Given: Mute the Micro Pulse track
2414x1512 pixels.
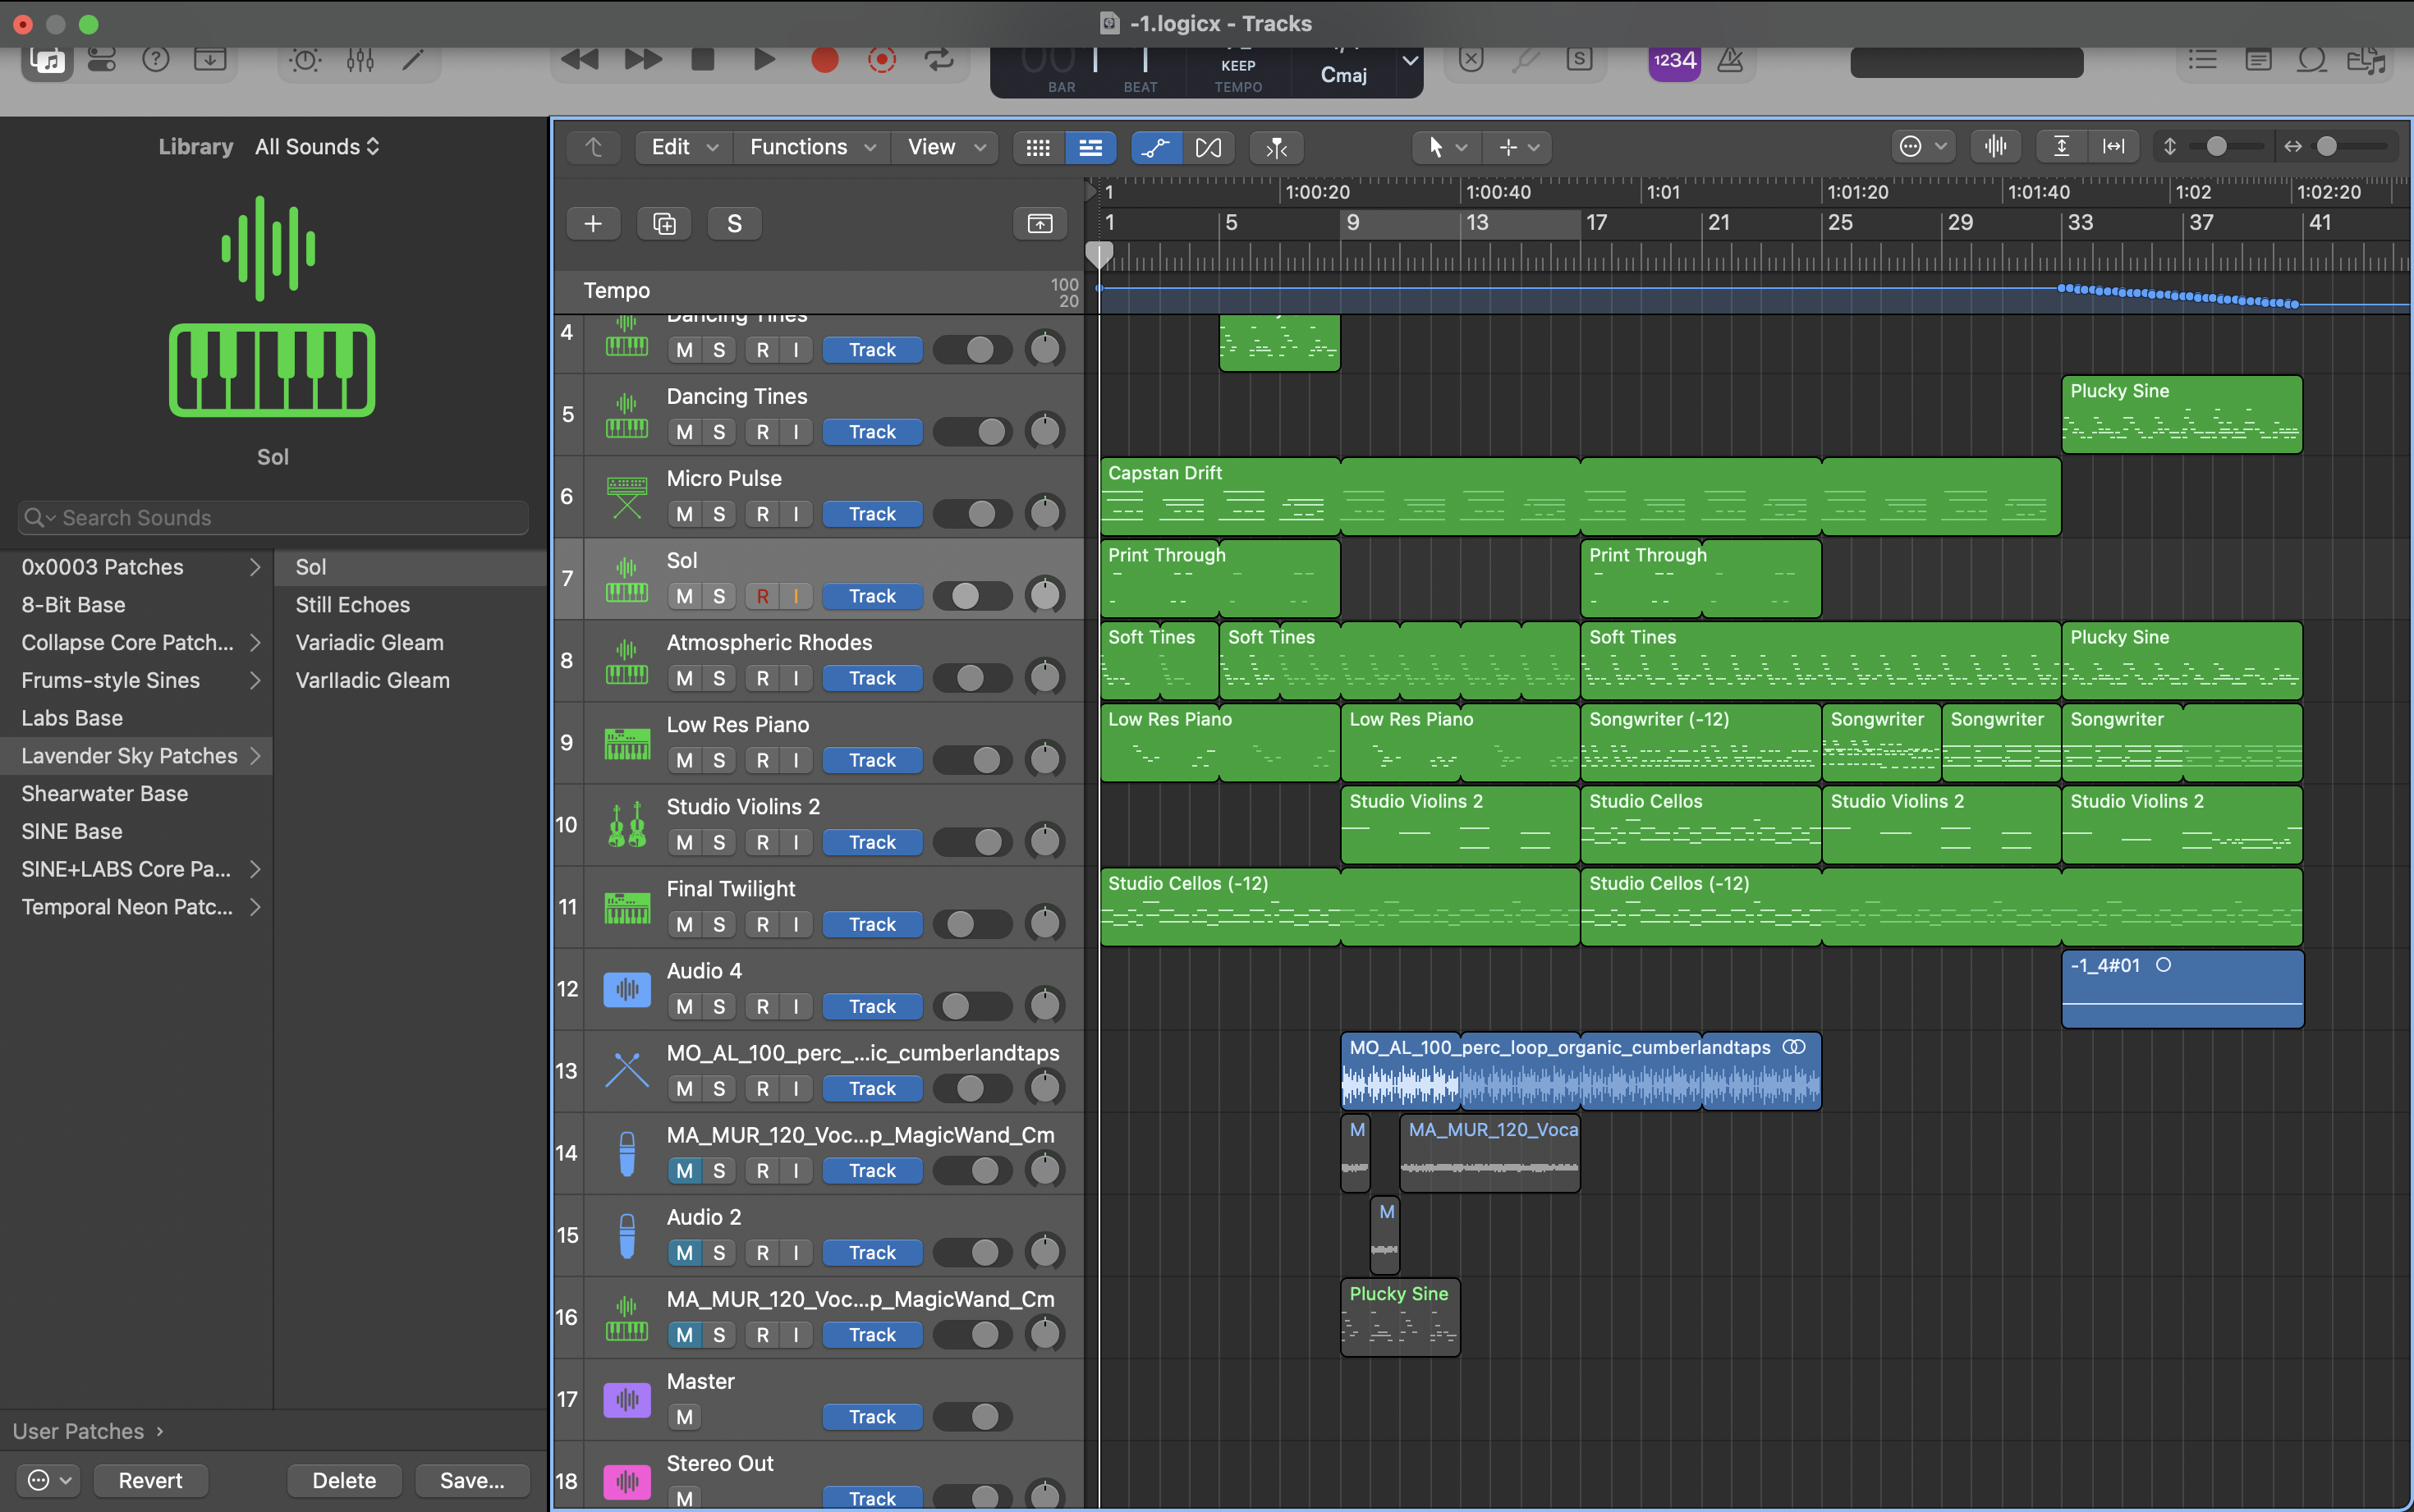Looking at the screenshot, I should 684,514.
